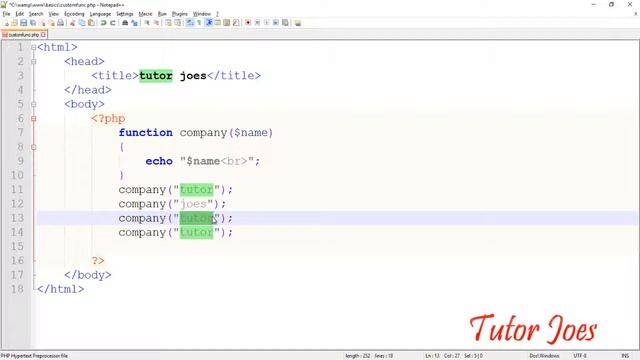Click the 'echo' keyword on line 9
The image size is (640, 360).
pos(159,161)
